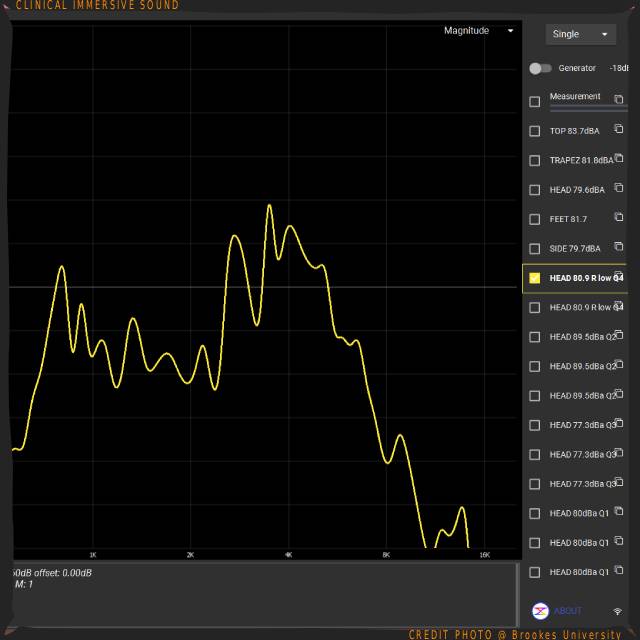Toggle the Generator switch

pyautogui.click(x=540, y=68)
